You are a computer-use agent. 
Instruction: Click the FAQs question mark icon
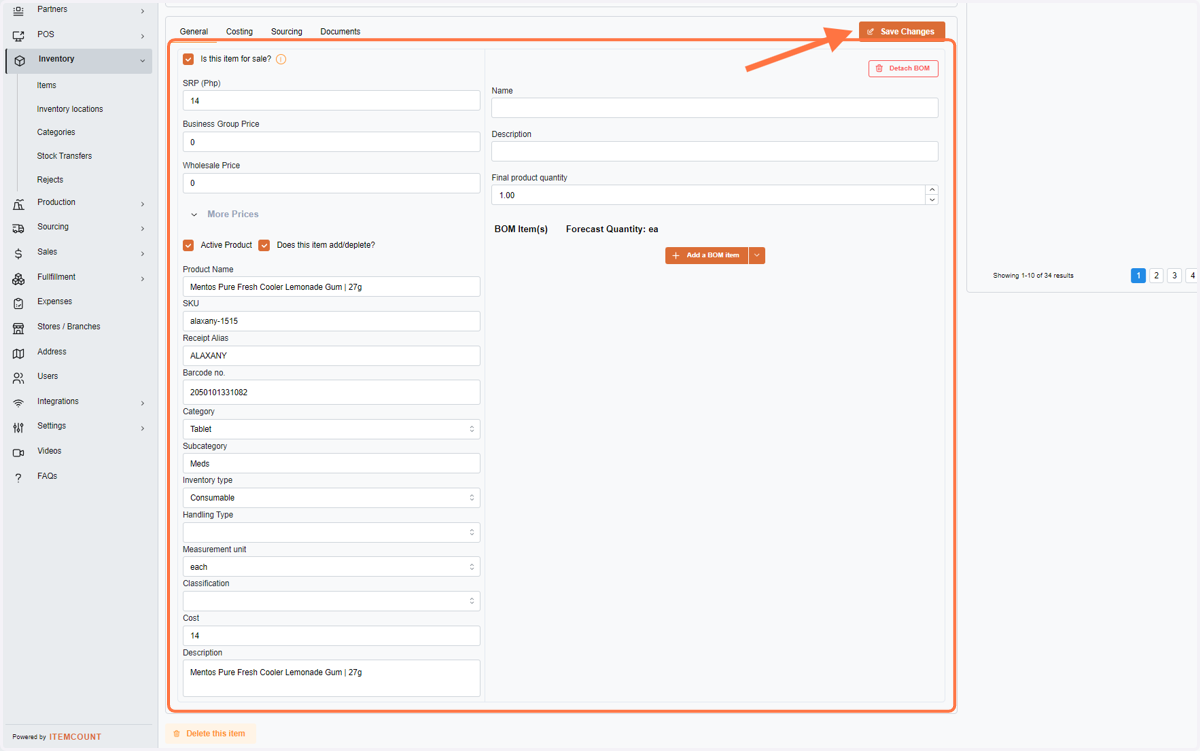tap(18, 477)
